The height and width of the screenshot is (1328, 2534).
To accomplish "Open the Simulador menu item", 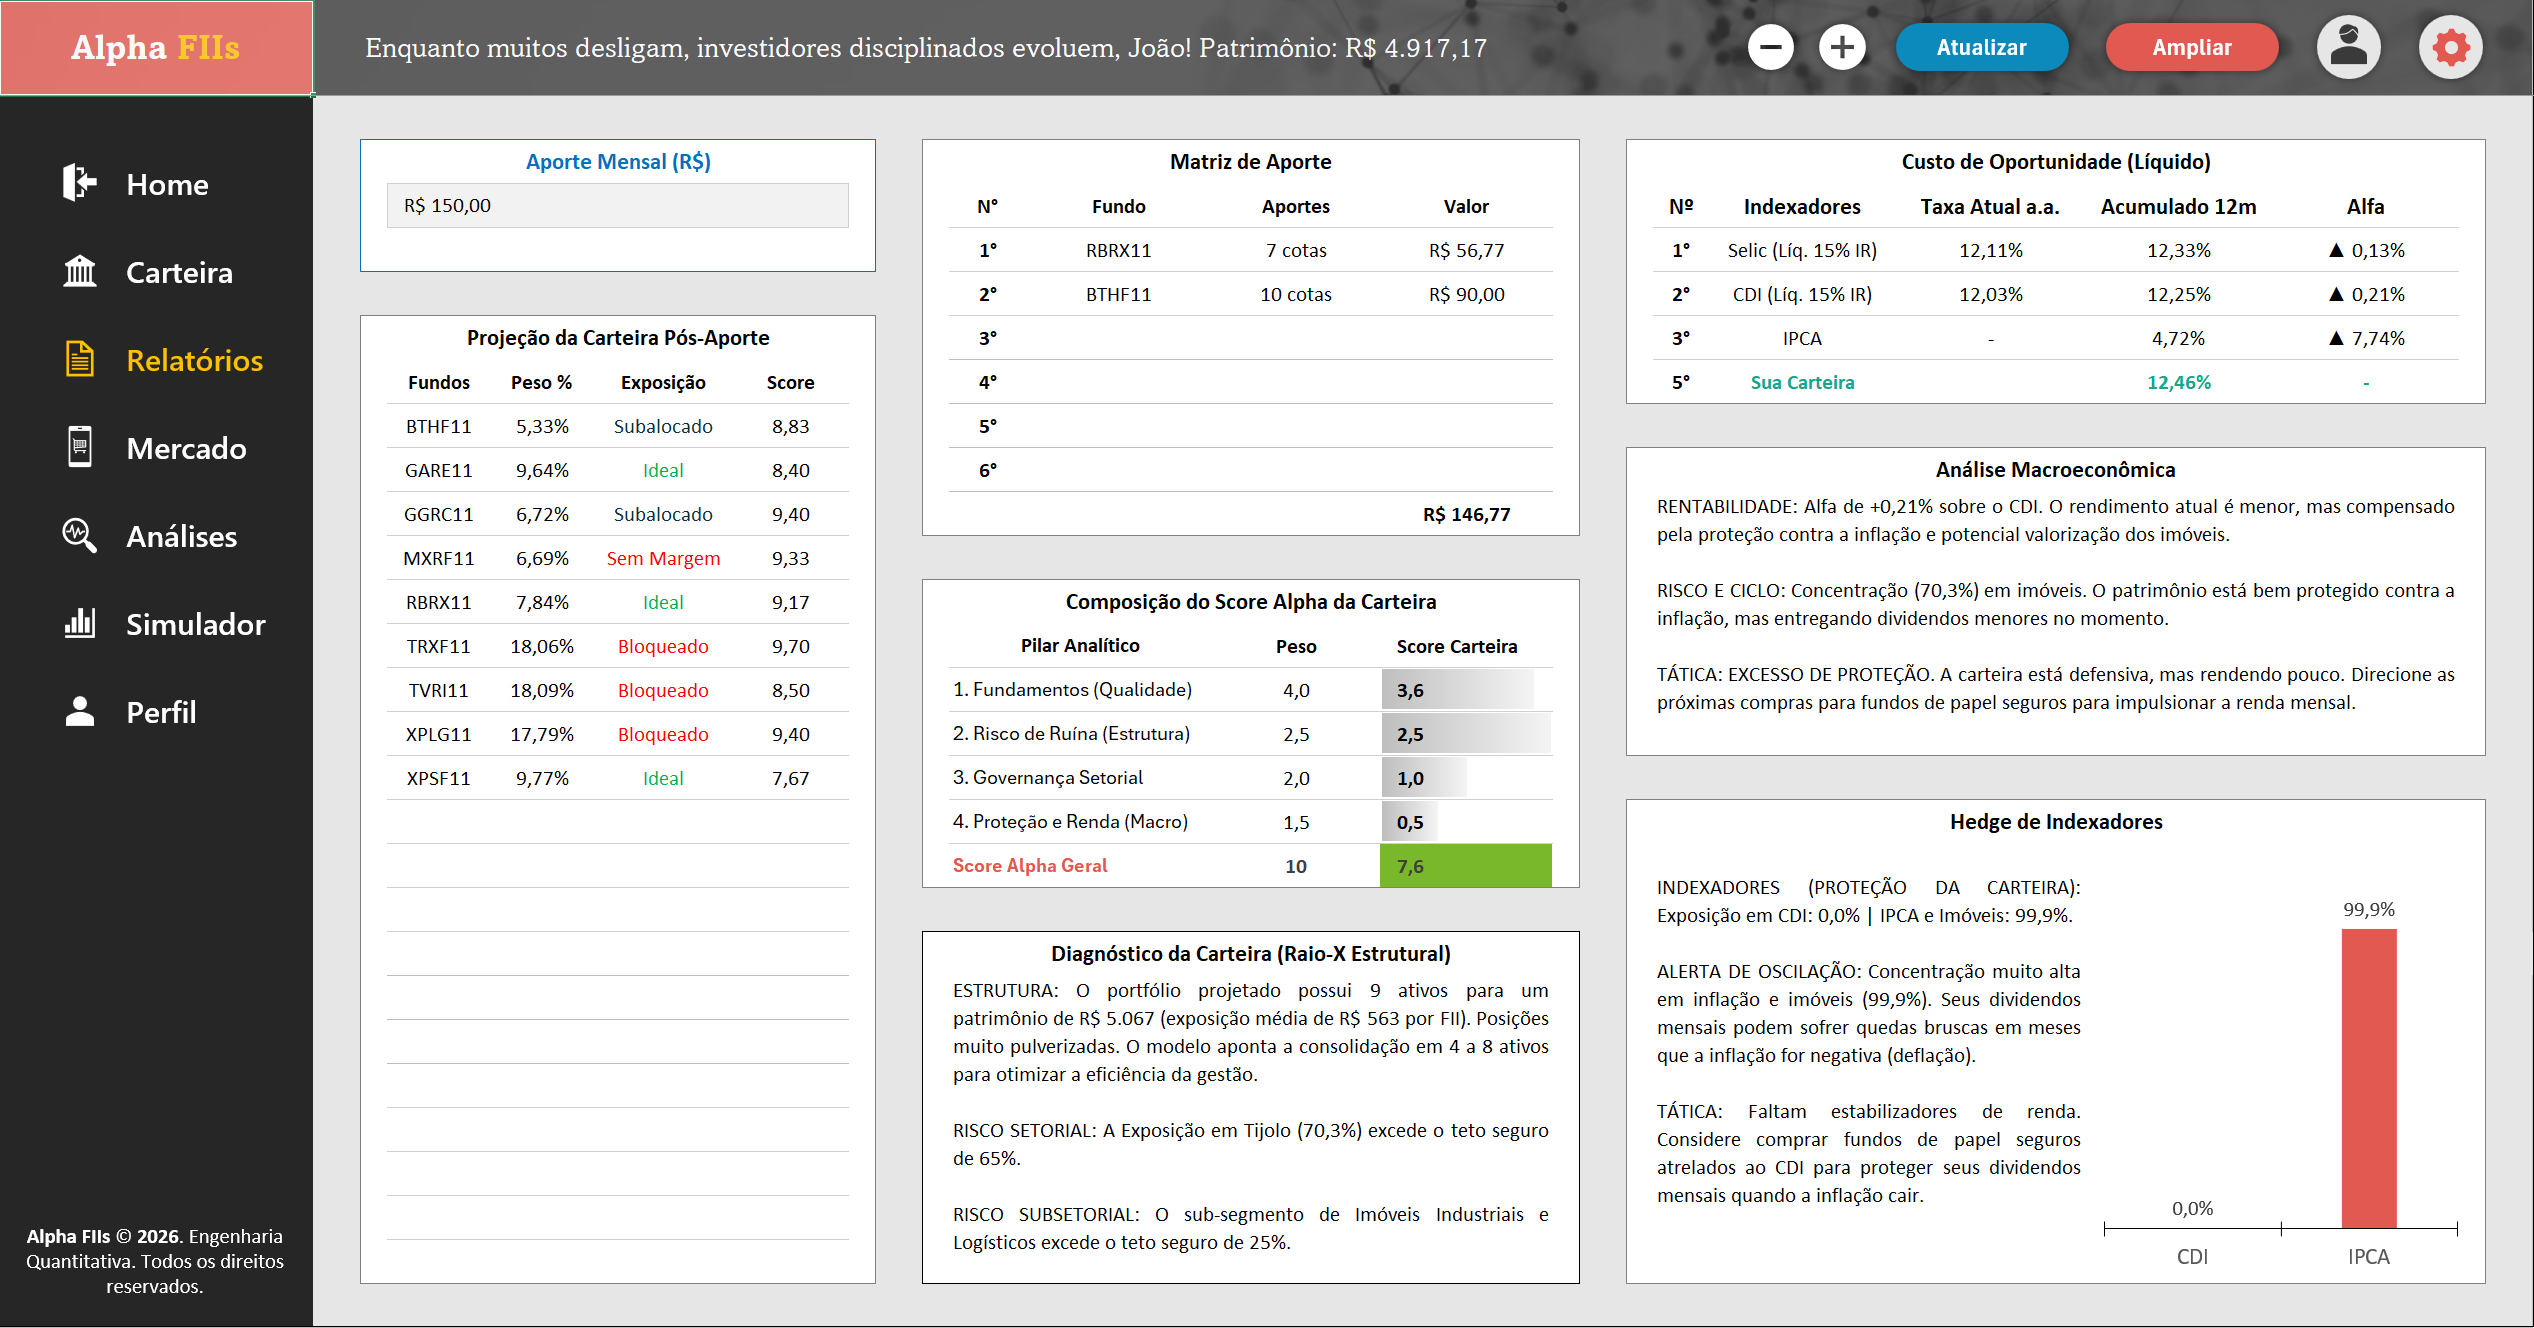I will coord(196,625).
